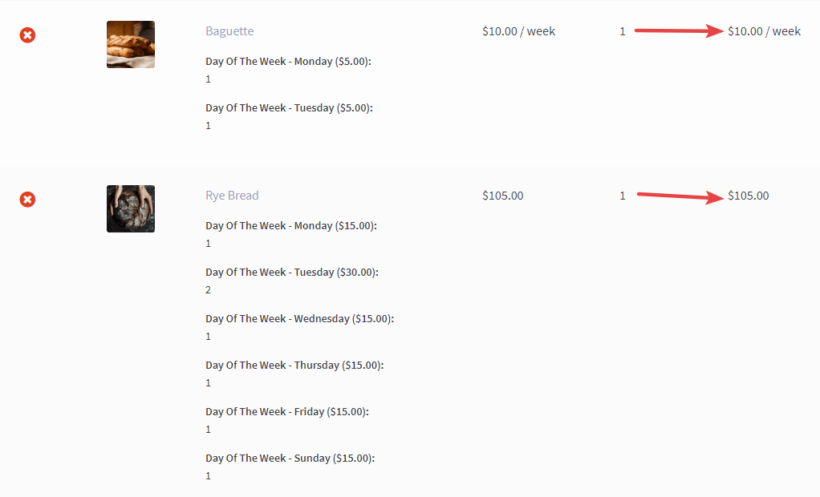Select Rye Bread Wednesday ($15.00) label
The height and width of the screenshot is (497, 820).
click(x=300, y=319)
